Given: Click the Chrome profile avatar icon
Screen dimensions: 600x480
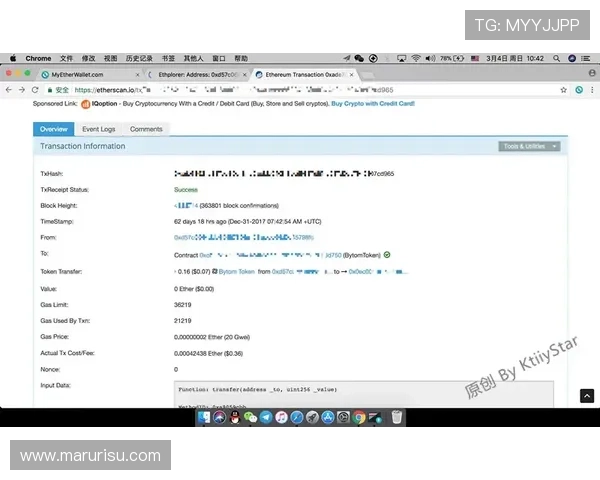Looking at the screenshot, I should click(x=592, y=73).
